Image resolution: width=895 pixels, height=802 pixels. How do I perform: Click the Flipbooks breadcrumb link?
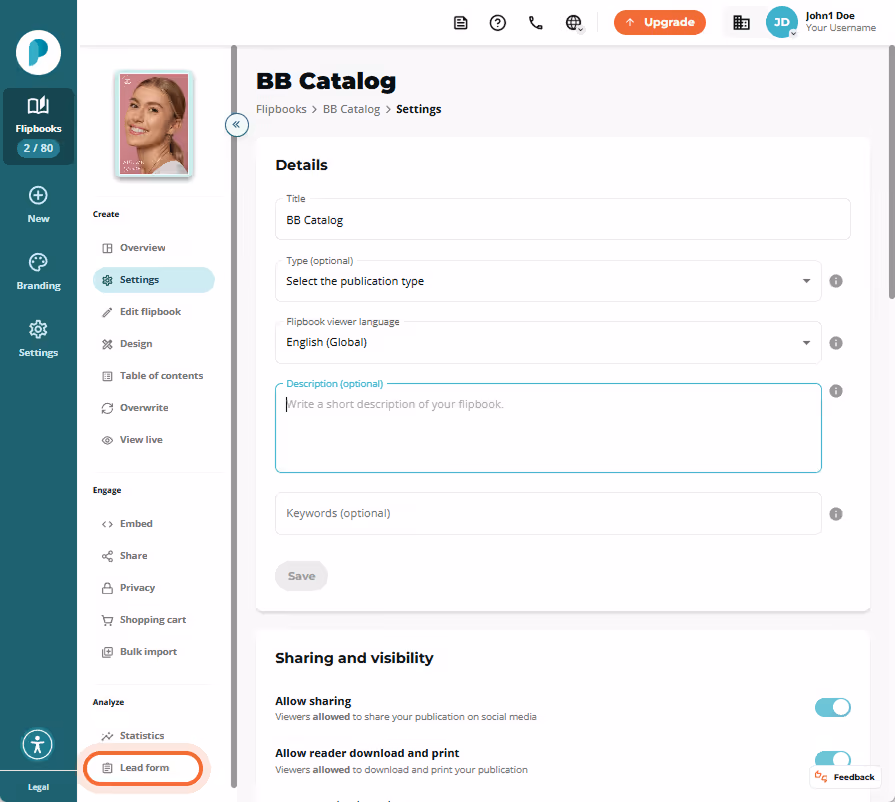point(281,109)
